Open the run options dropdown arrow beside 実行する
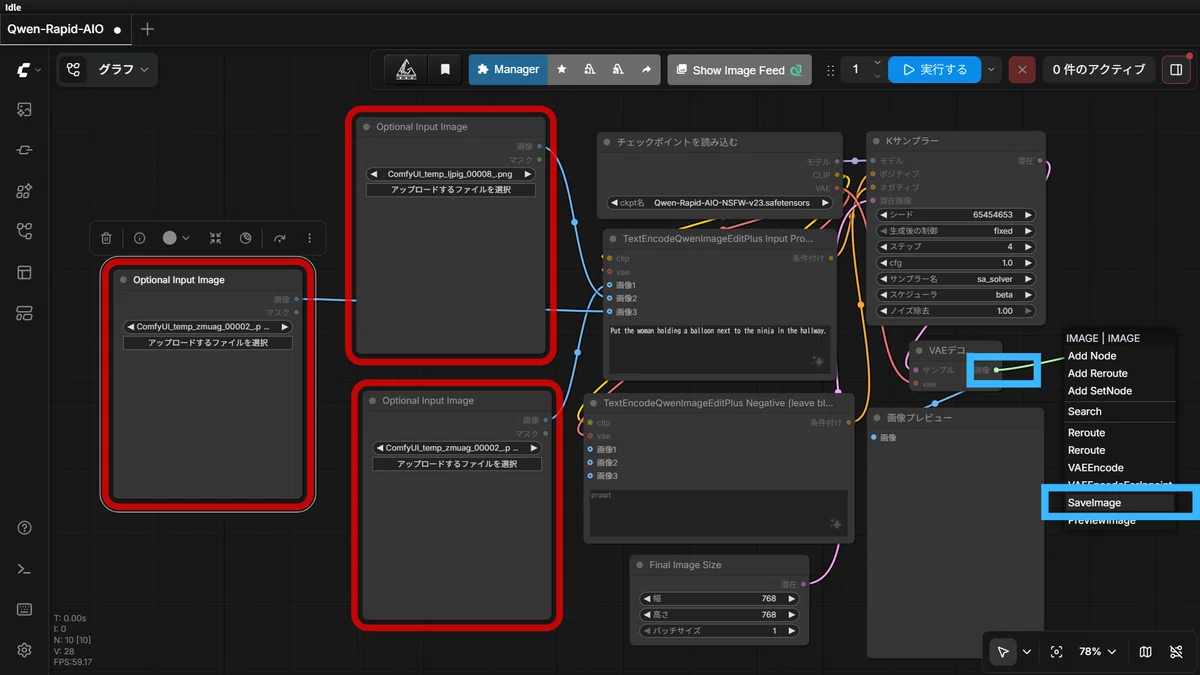Image resolution: width=1200 pixels, height=675 pixels. (x=991, y=70)
